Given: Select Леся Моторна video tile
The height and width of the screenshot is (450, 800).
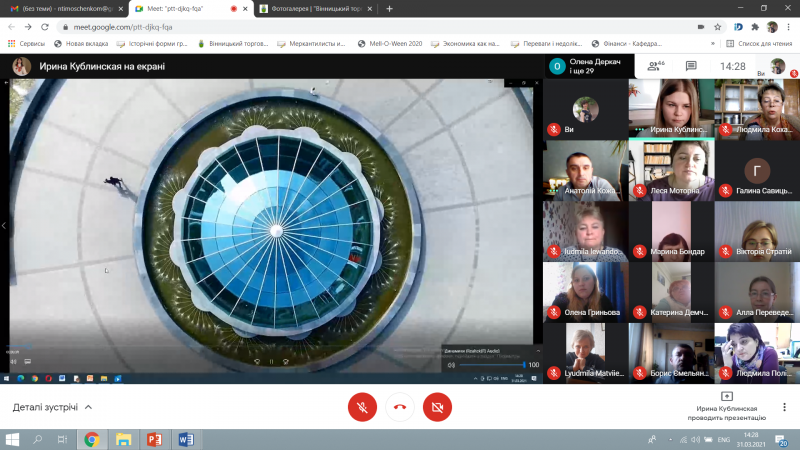Looking at the screenshot, I should (671, 170).
